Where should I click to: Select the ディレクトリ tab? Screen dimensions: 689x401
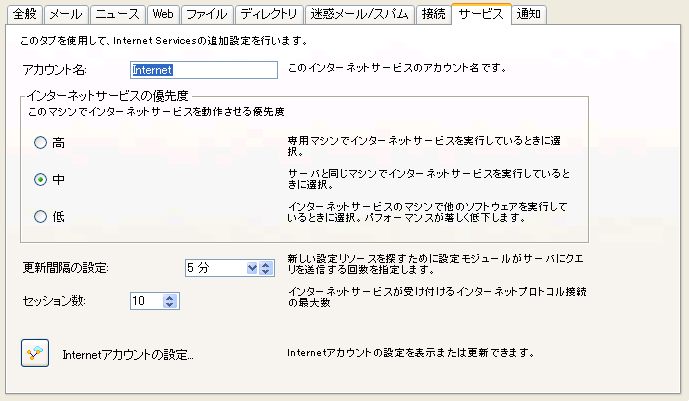click(x=269, y=14)
